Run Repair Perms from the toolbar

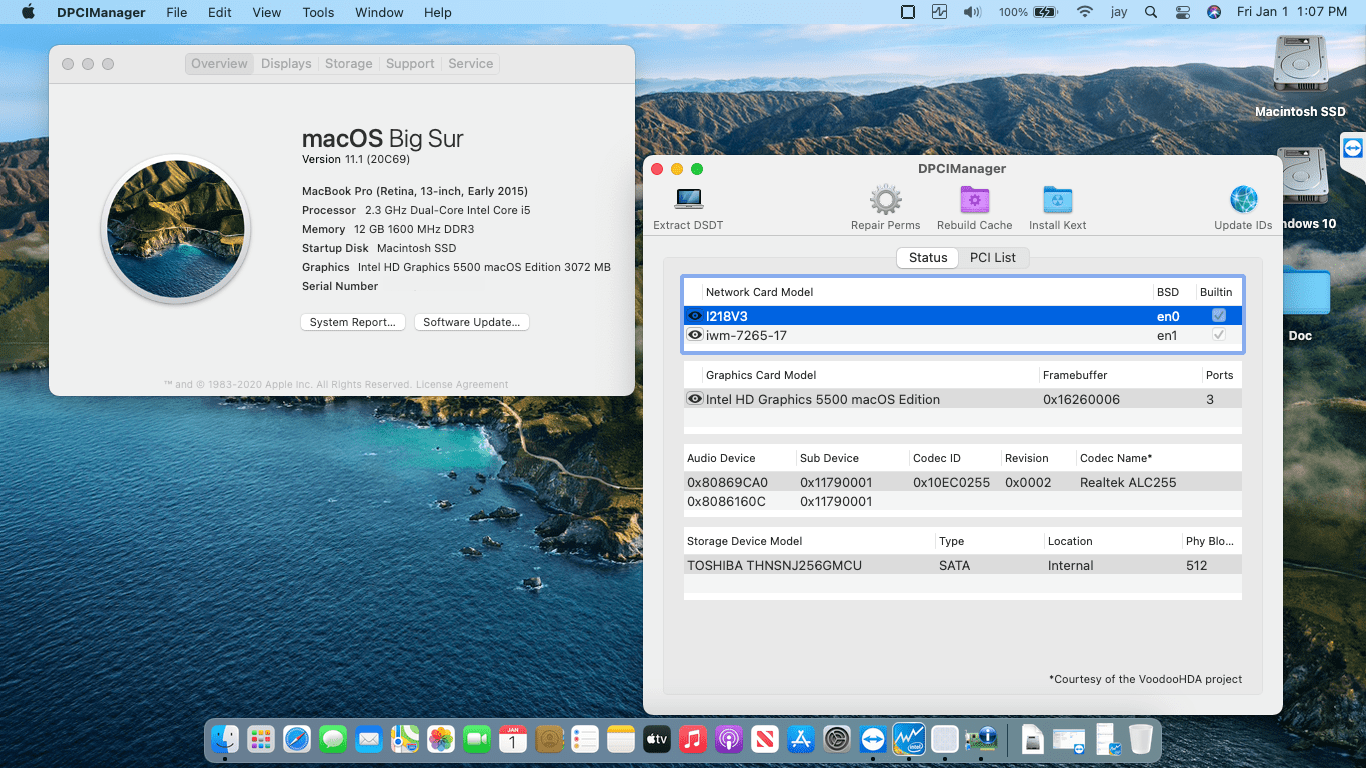coord(886,199)
